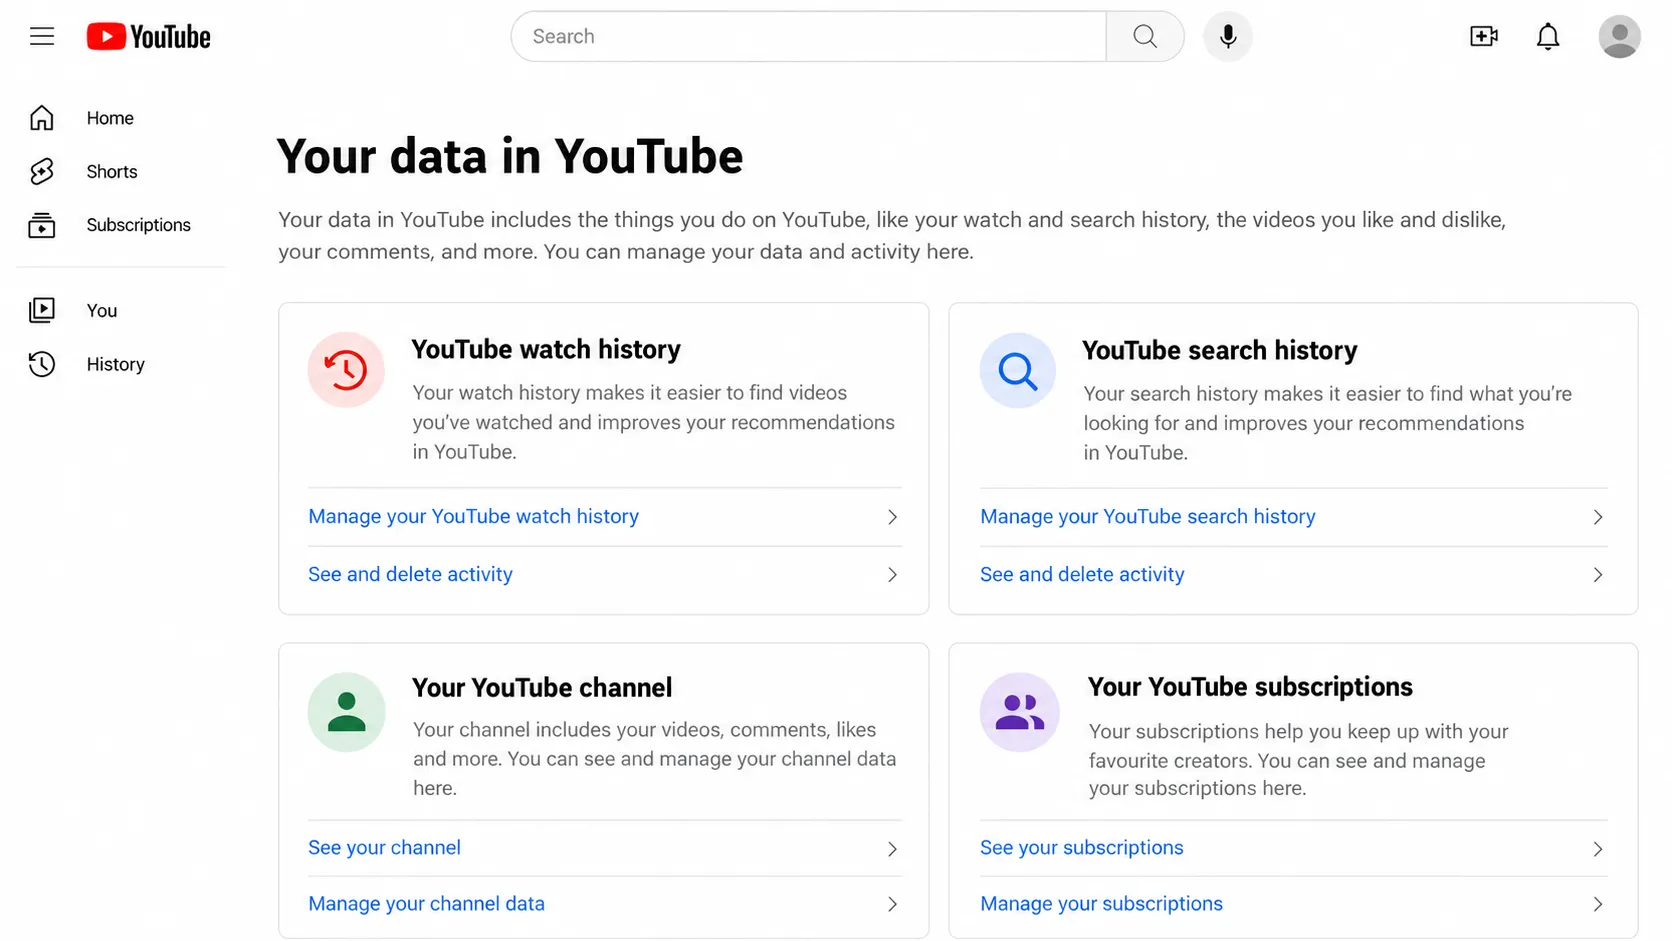
Task: Open See and delete activity under watch history
Action: click(x=410, y=574)
